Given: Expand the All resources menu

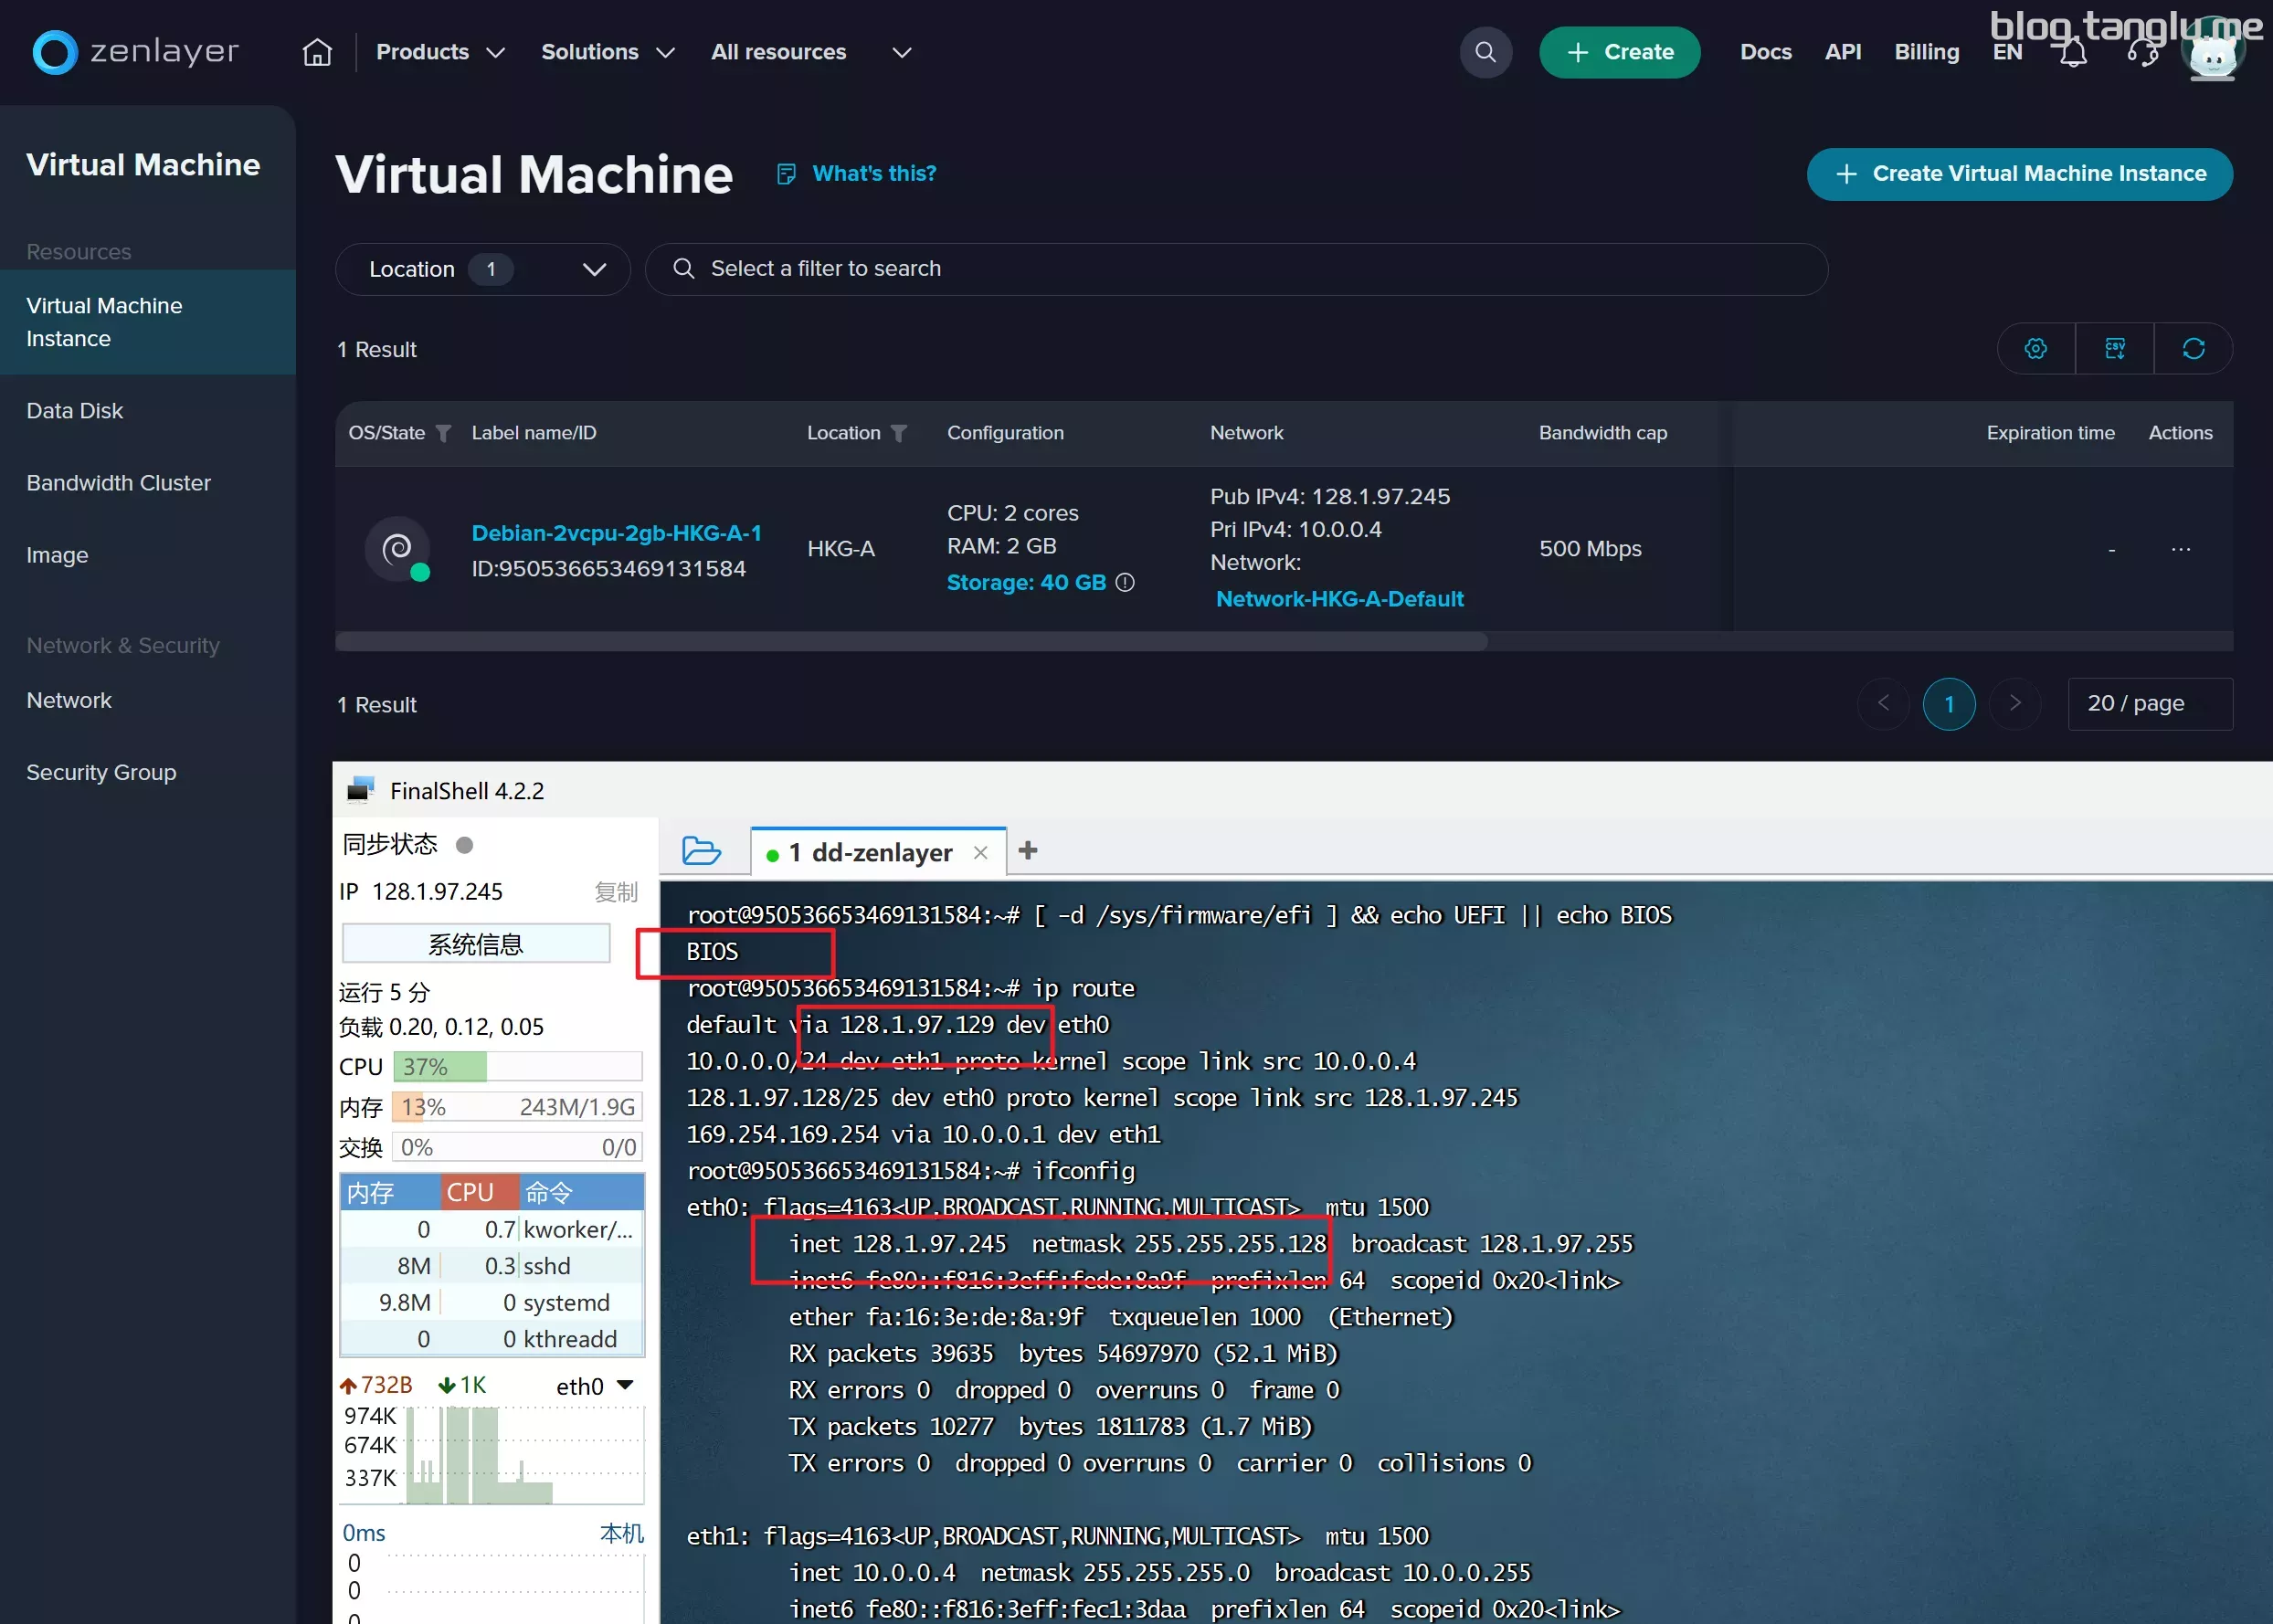Looking at the screenshot, I should point(811,52).
